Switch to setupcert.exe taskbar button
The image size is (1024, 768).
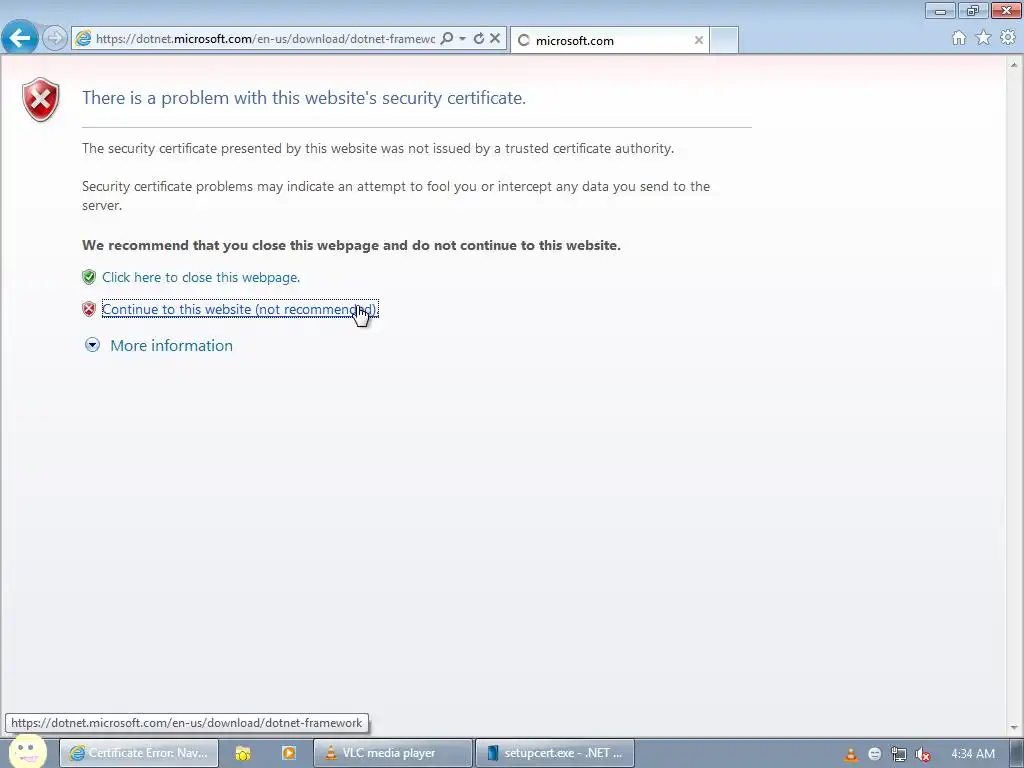pos(554,753)
